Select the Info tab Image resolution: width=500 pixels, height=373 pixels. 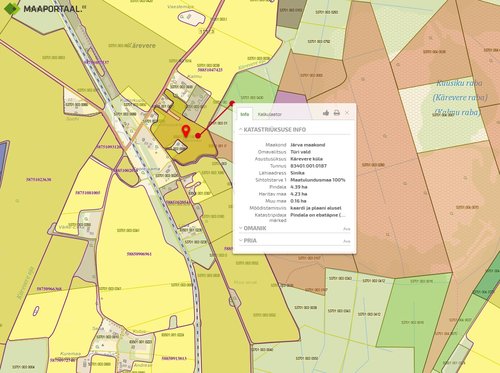pos(245,114)
